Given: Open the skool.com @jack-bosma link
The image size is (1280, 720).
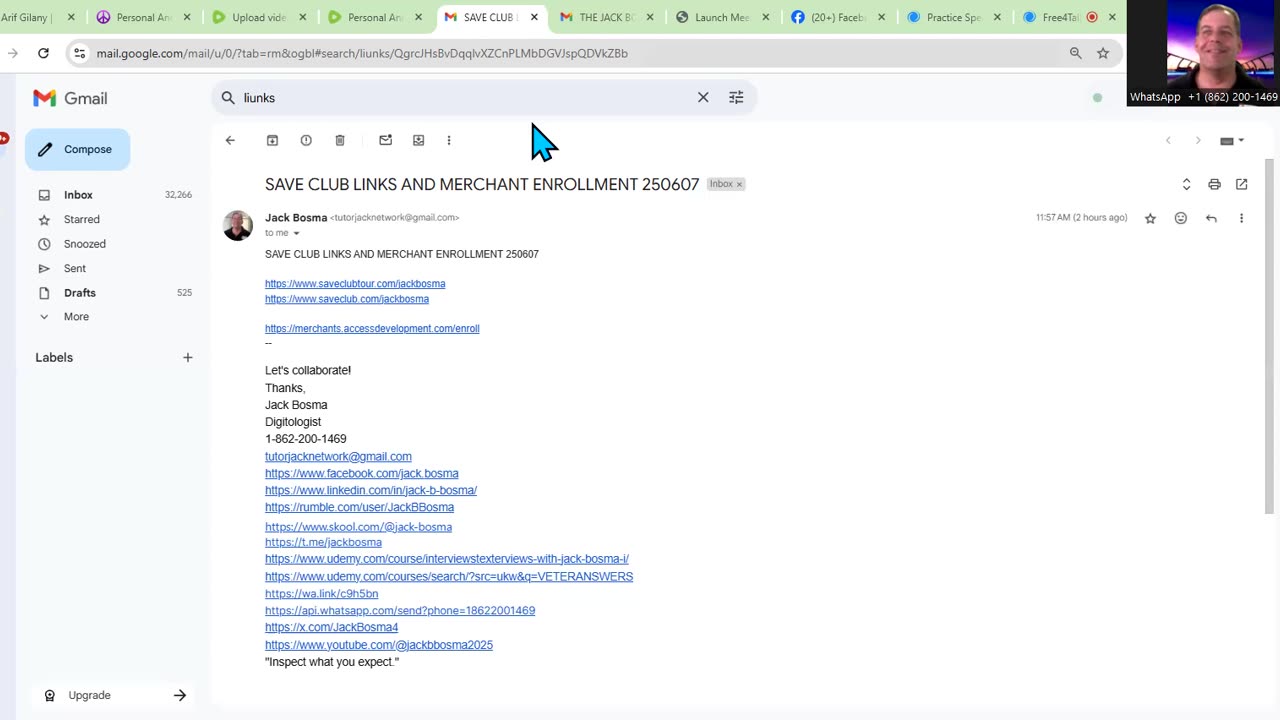Looking at the screenshot, I should 358,527.
